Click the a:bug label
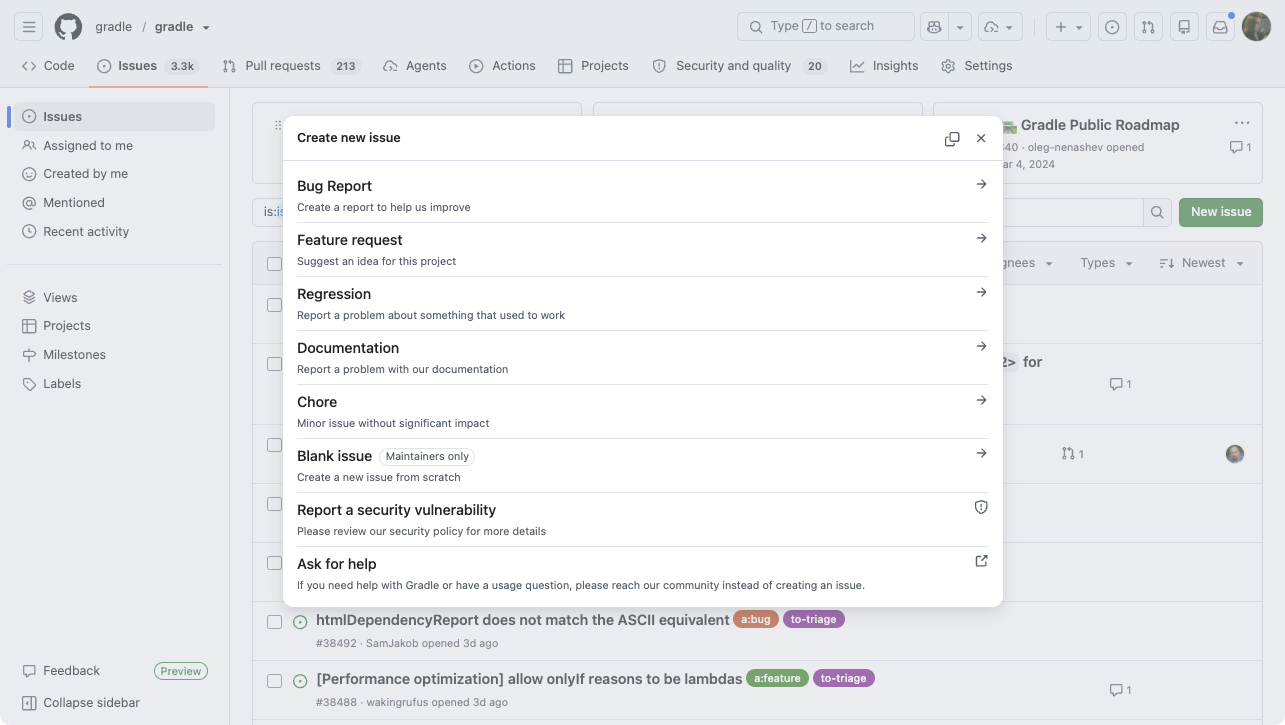Screen dimensions: 1285x725 (755, 620)
